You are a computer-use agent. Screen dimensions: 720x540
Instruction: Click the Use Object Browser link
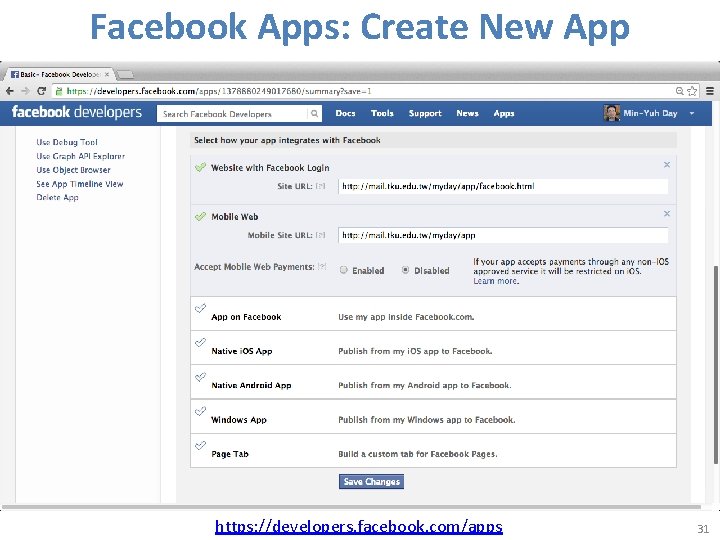click(73, 170)
